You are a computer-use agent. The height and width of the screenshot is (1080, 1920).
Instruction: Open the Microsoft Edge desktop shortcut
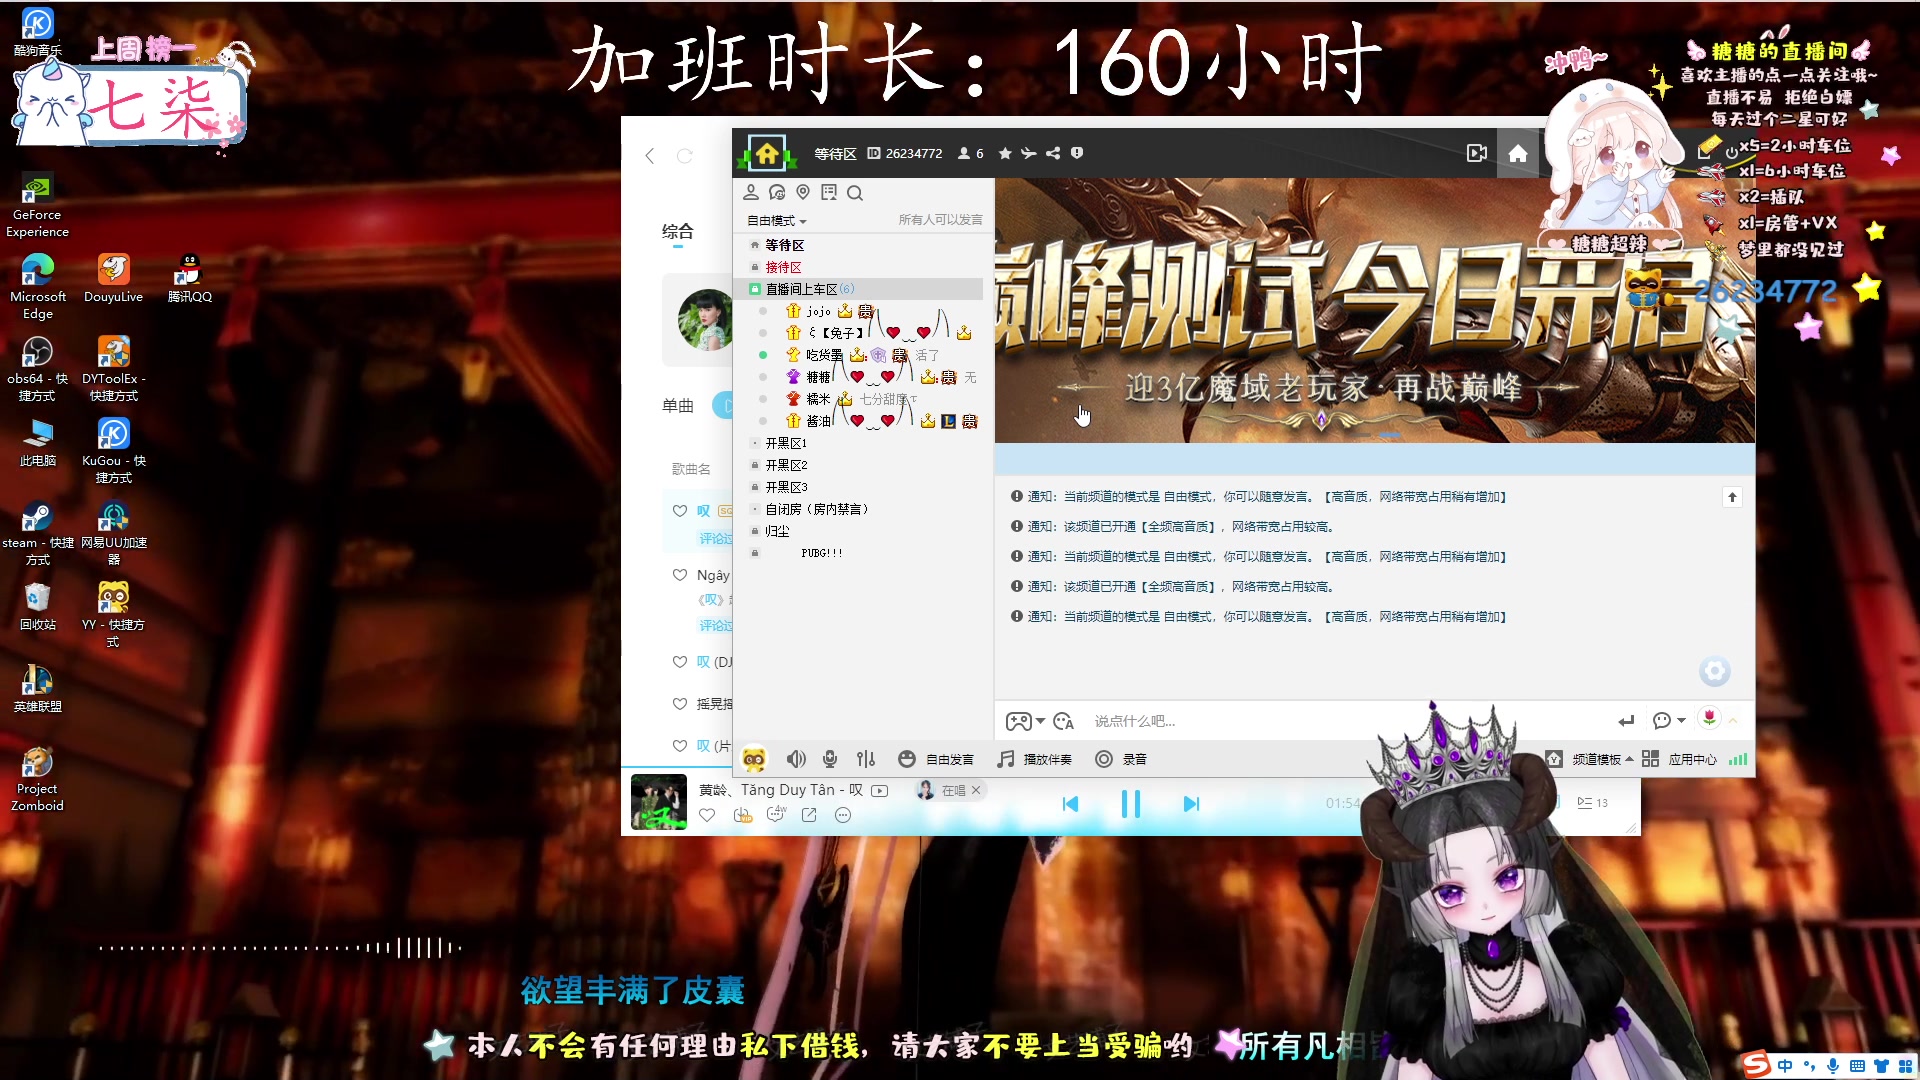click(38, 287)
